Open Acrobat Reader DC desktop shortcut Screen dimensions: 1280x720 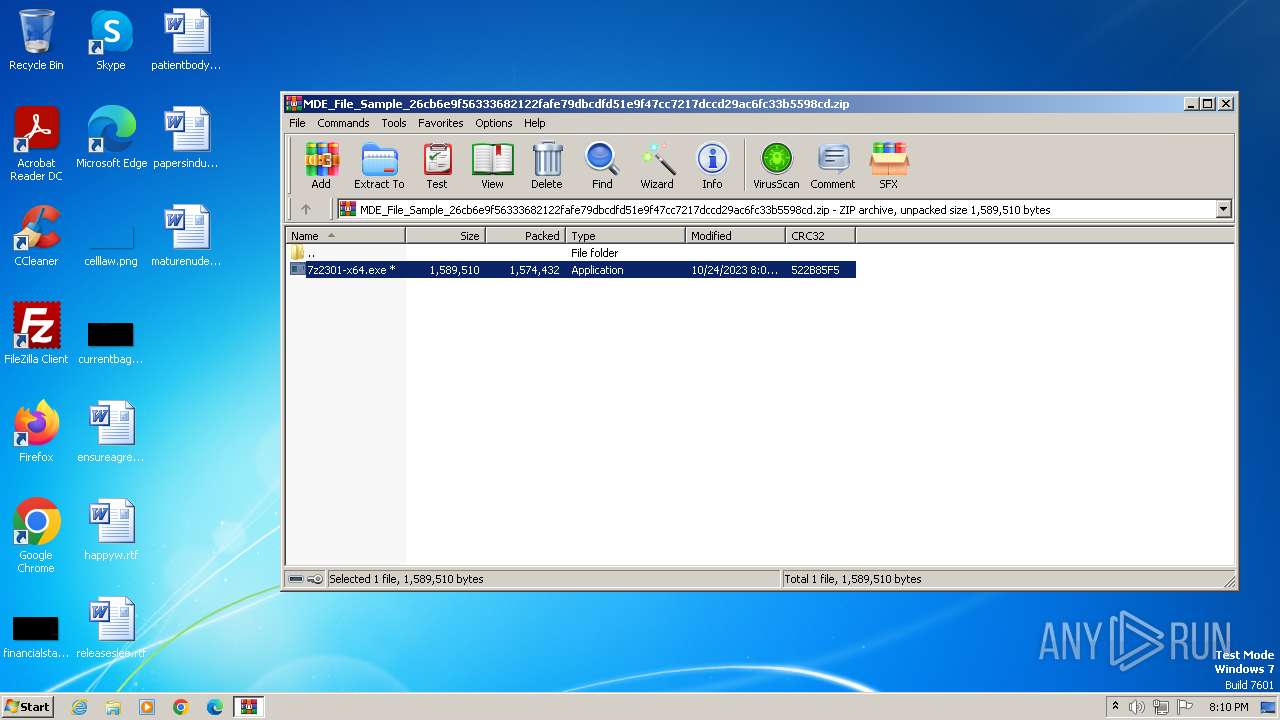click(x=36, y=144)
